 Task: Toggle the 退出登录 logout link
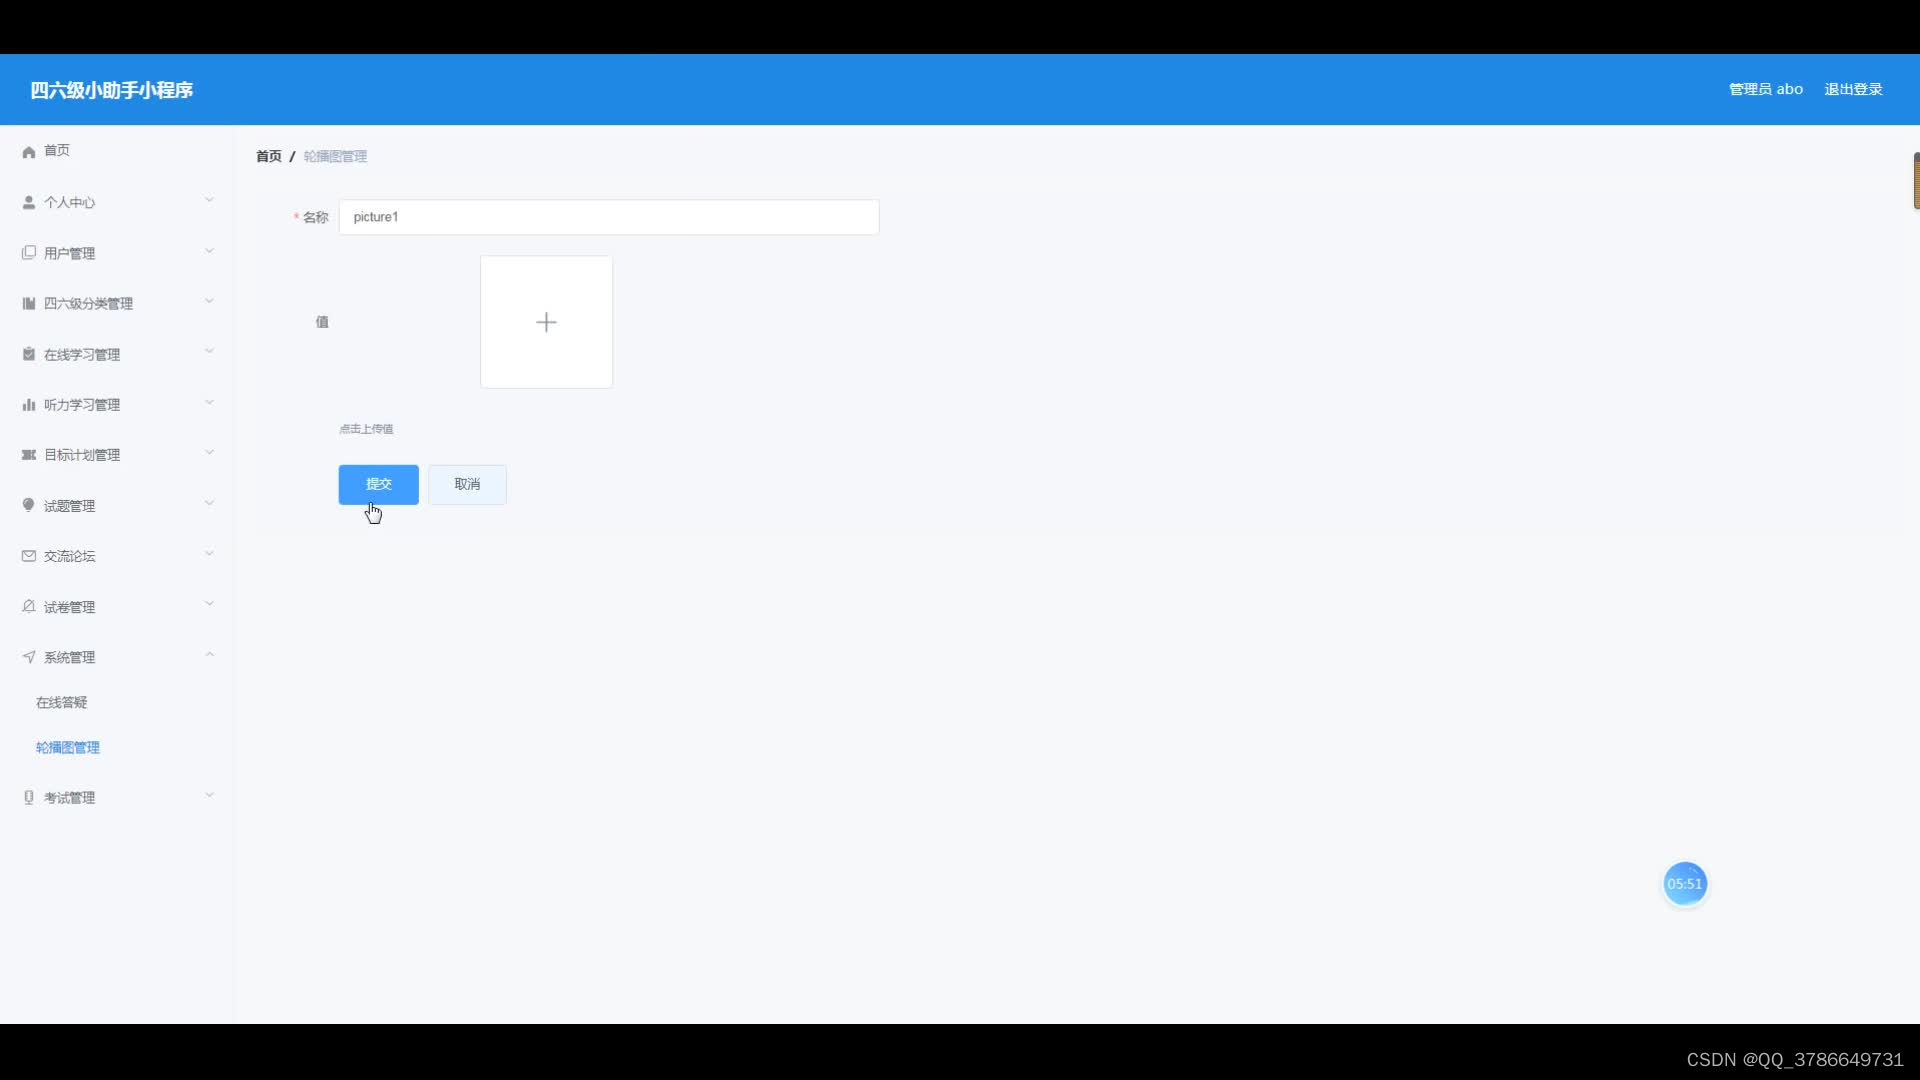pyautogui.click(x=1853, y=88)
